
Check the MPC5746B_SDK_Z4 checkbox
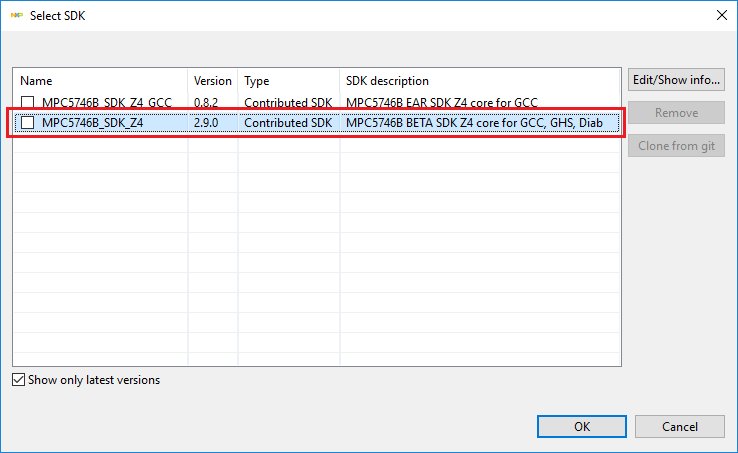tap(28, 123)
